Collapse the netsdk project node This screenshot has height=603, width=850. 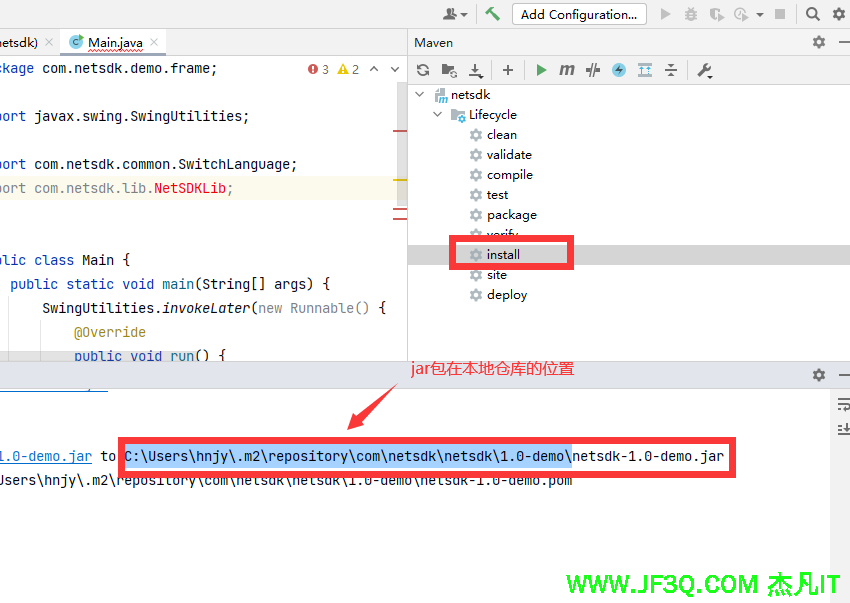point(422,95)
